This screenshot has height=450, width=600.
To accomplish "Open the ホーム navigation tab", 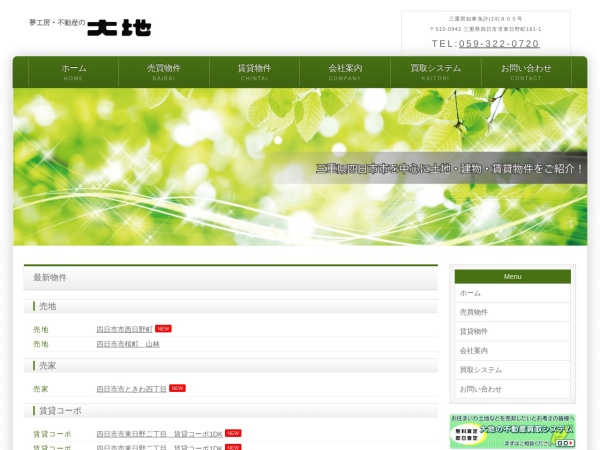I will (73, 72).
